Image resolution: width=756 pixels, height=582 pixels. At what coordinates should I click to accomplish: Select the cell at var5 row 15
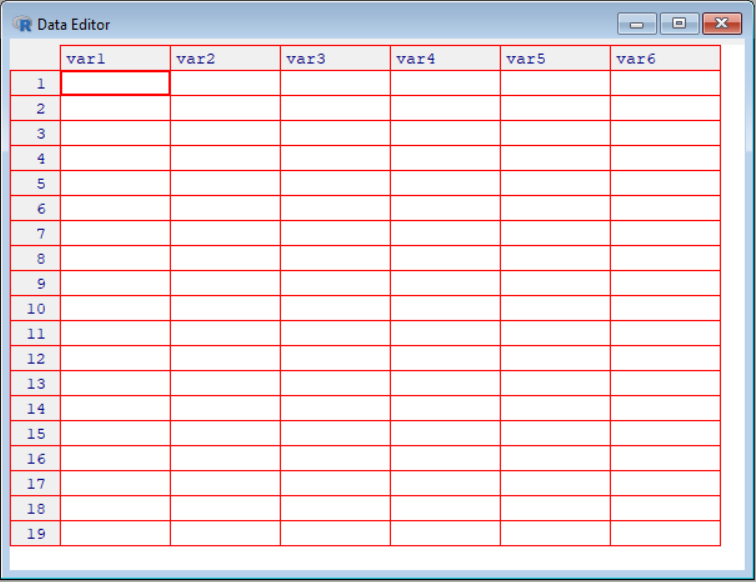tap(555, 434)
